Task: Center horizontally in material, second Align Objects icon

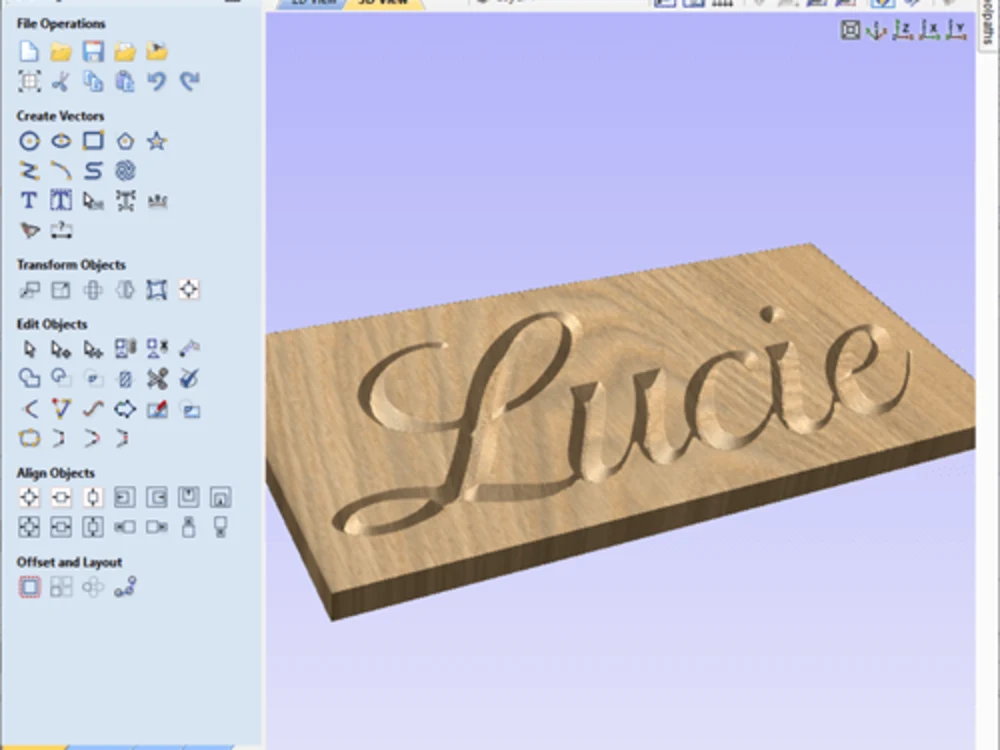Action: pos(61,497)
